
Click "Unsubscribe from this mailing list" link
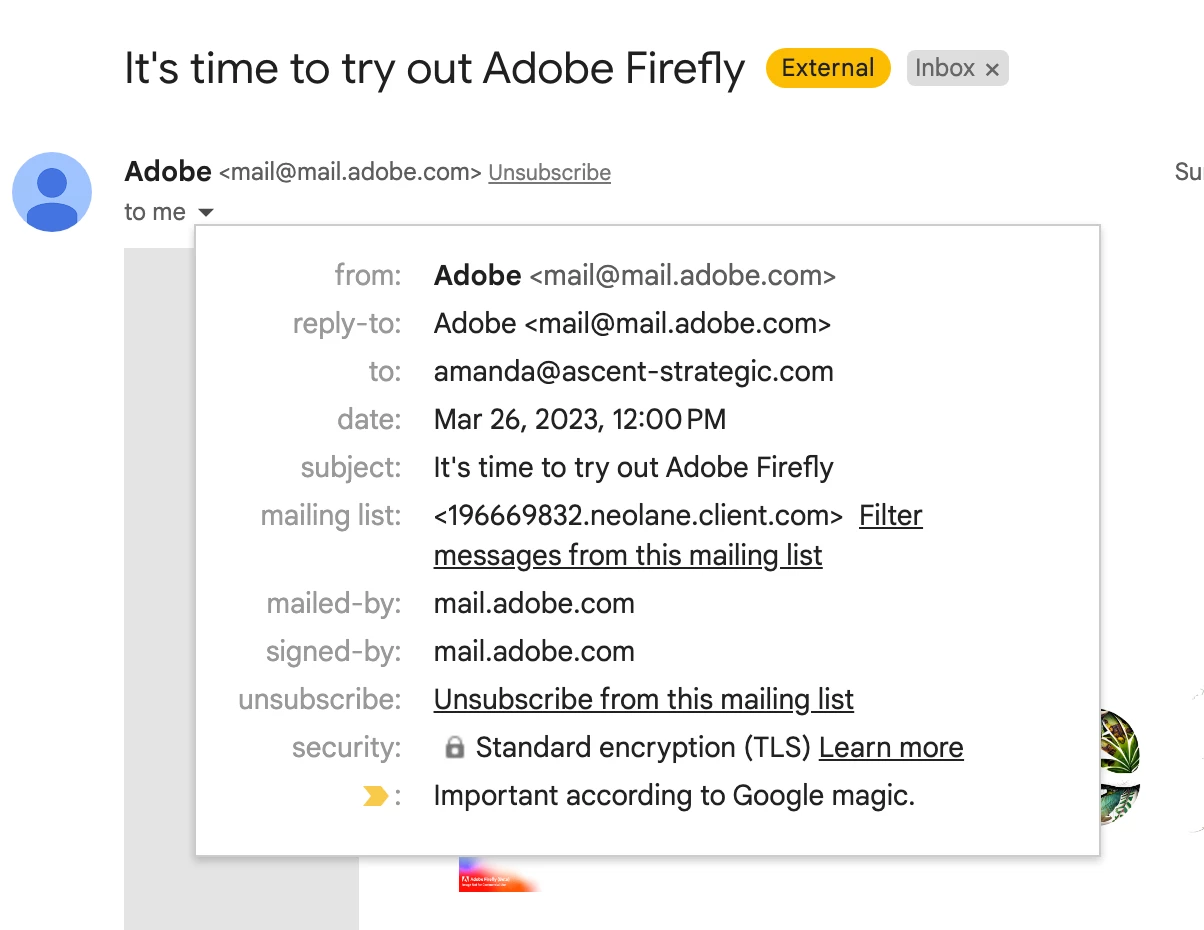tap(643, 699)
